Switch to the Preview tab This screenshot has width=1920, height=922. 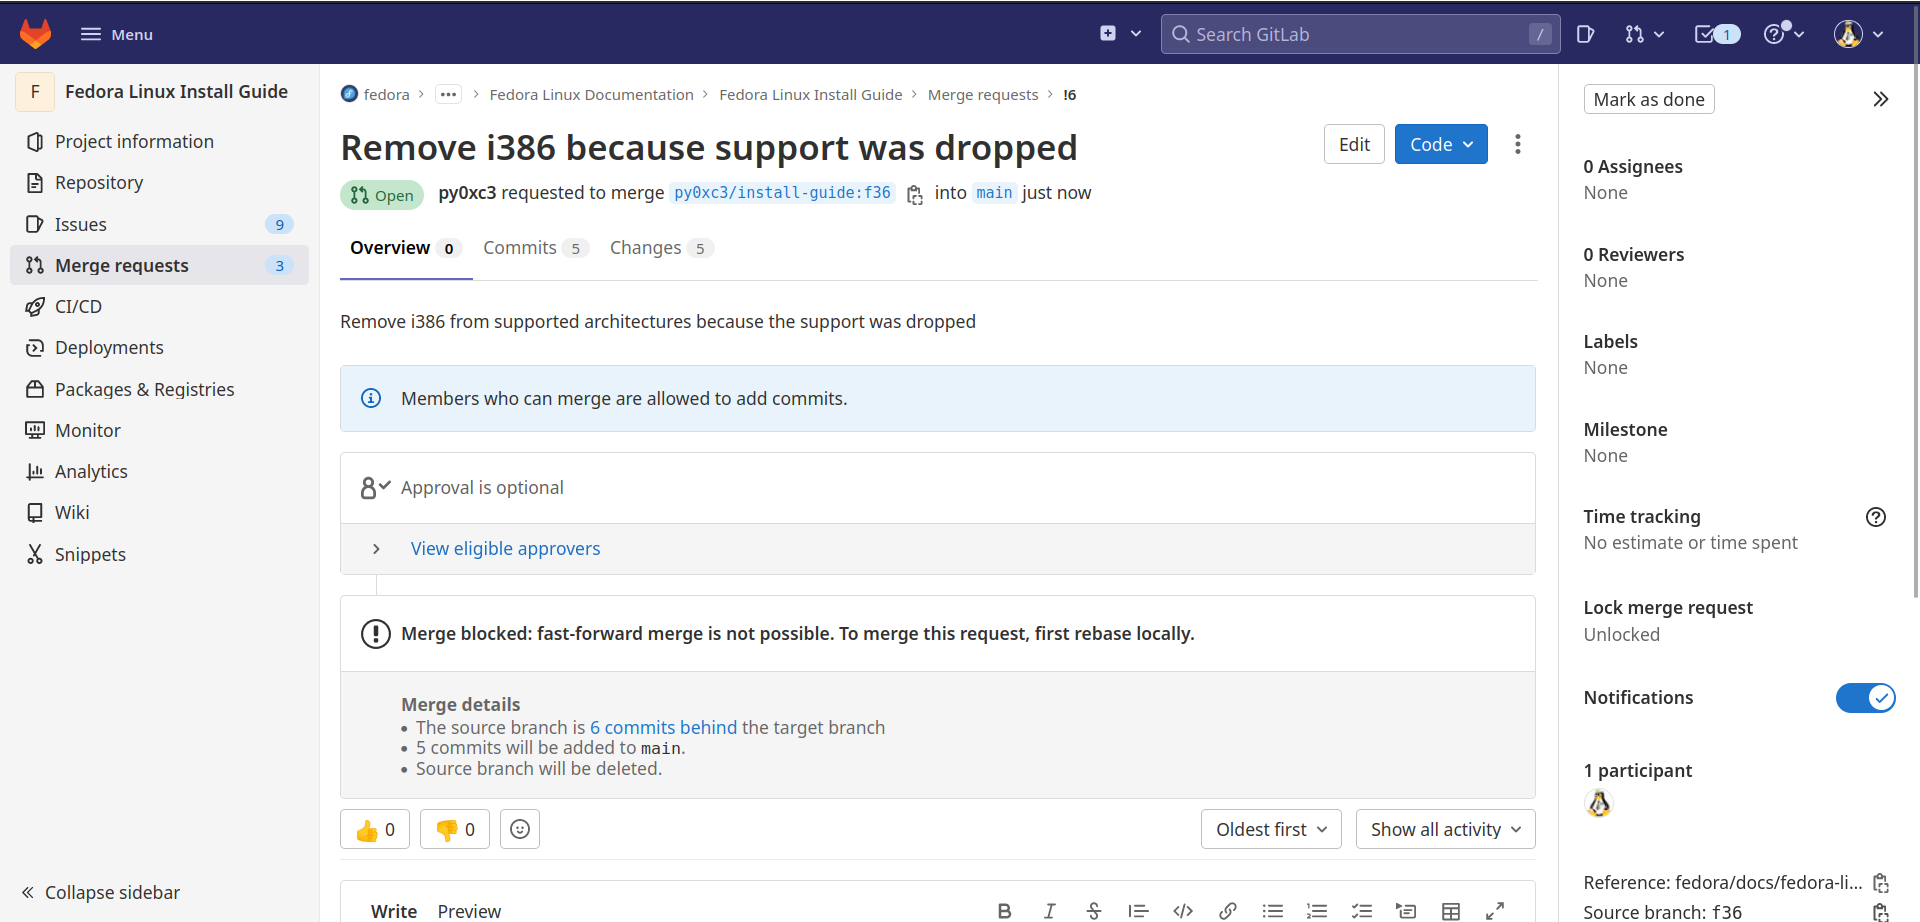click(x=469, y=911)
